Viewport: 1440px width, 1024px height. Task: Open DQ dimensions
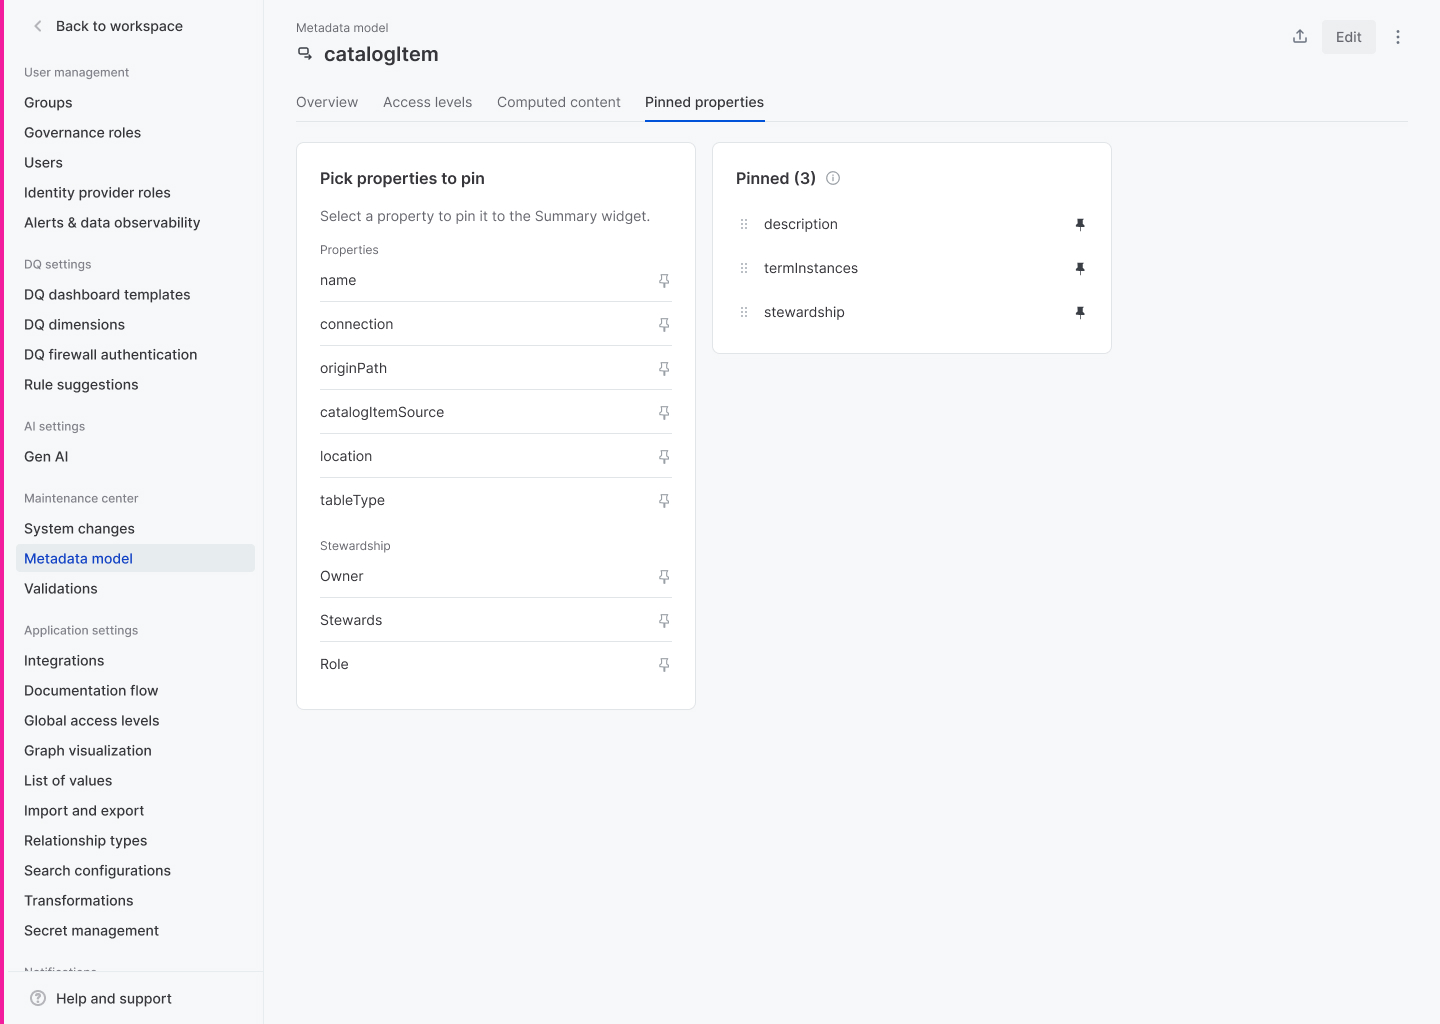coord(74,324)
